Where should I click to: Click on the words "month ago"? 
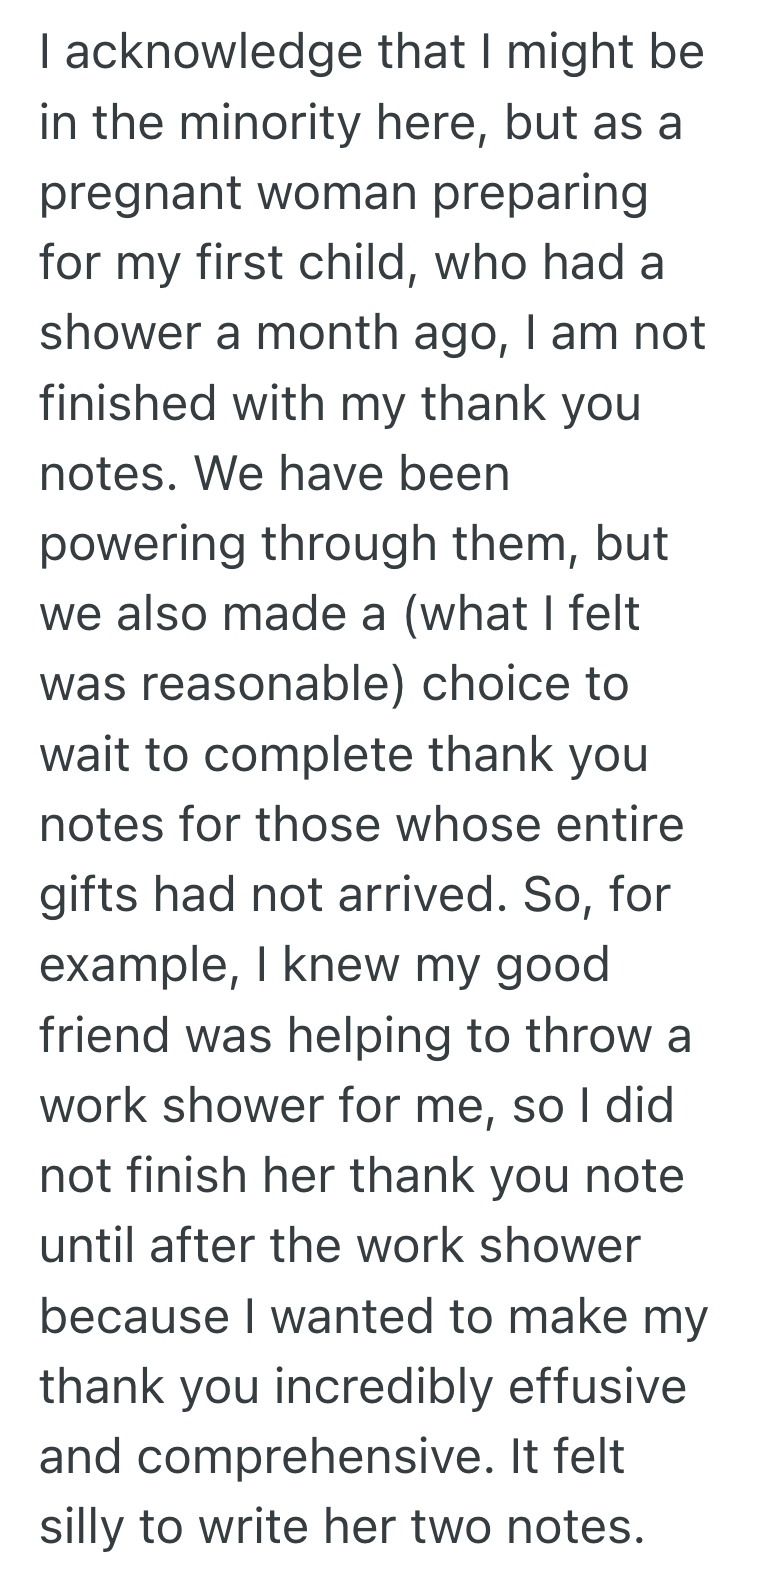(364, 333)
